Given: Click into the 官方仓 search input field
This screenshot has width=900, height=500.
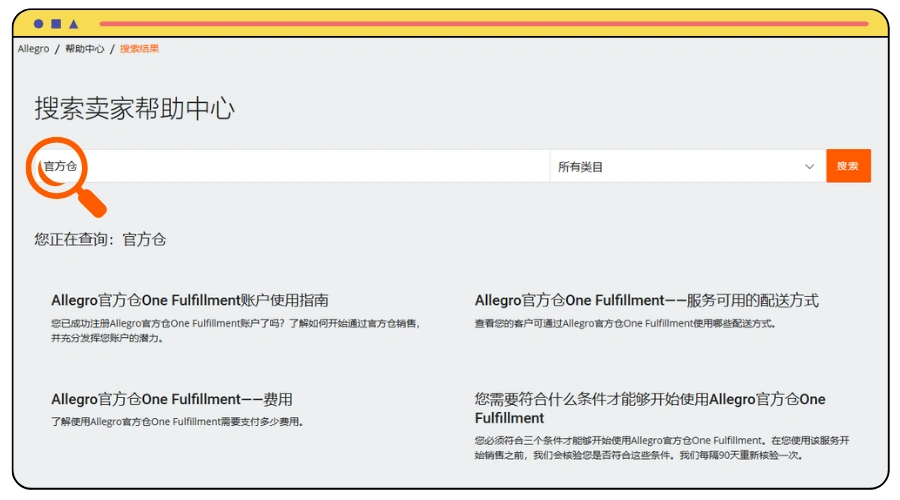Looking at the screenshot, I should tap(292, 166).
